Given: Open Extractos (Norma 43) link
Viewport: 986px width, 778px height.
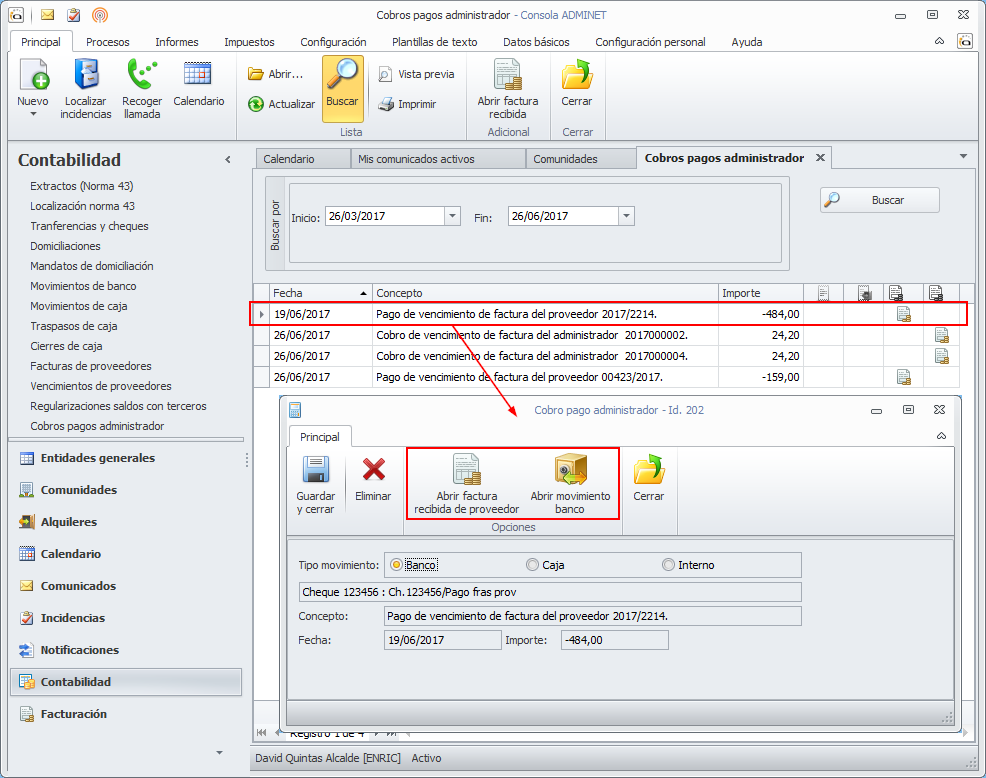Looking at the screenshot, I should 82,186.
